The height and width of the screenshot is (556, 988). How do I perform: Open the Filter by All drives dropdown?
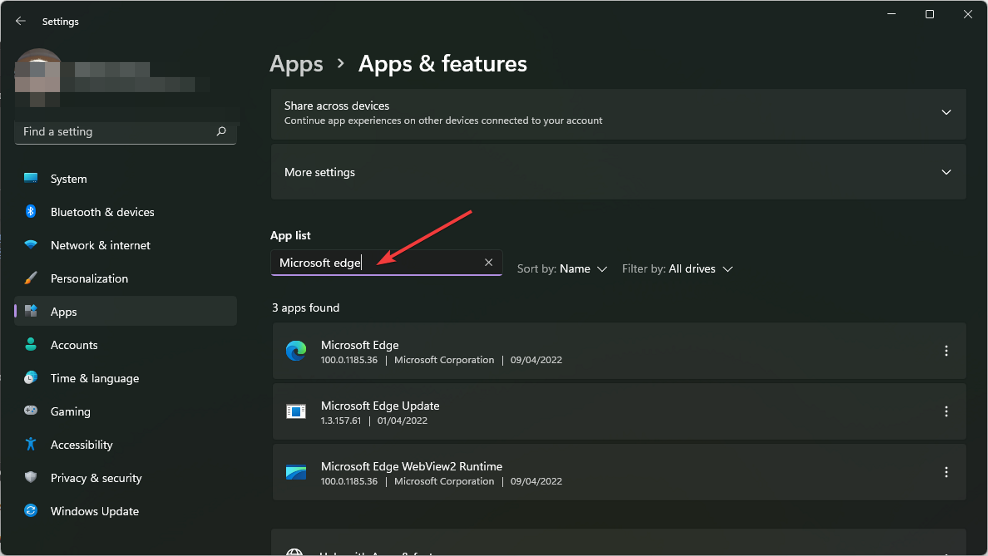tap(677, 269)
